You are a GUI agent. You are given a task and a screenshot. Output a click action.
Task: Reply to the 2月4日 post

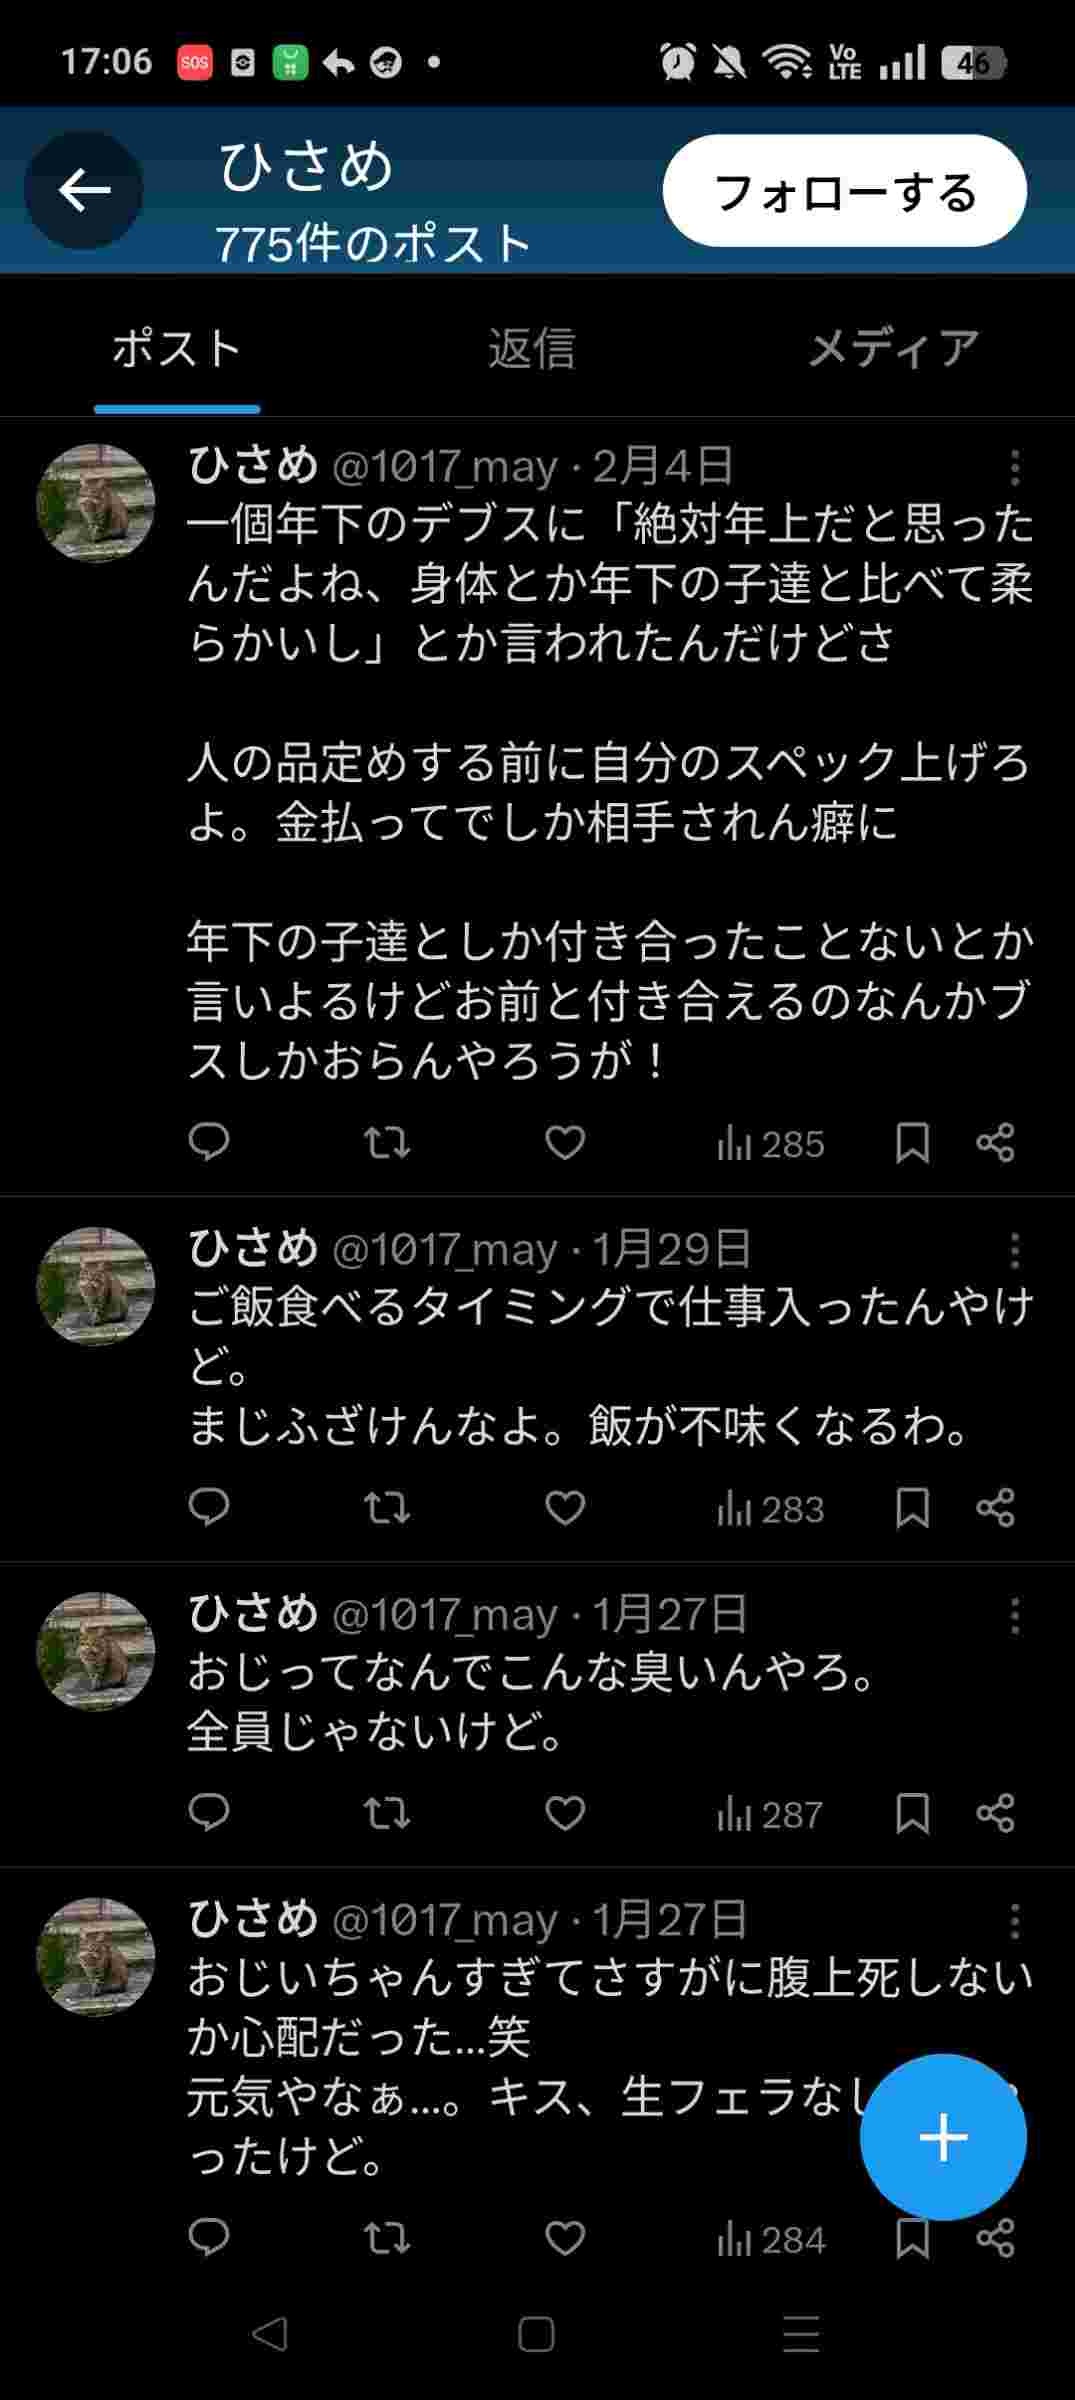pyautogui.click(x=209, y=1142)
